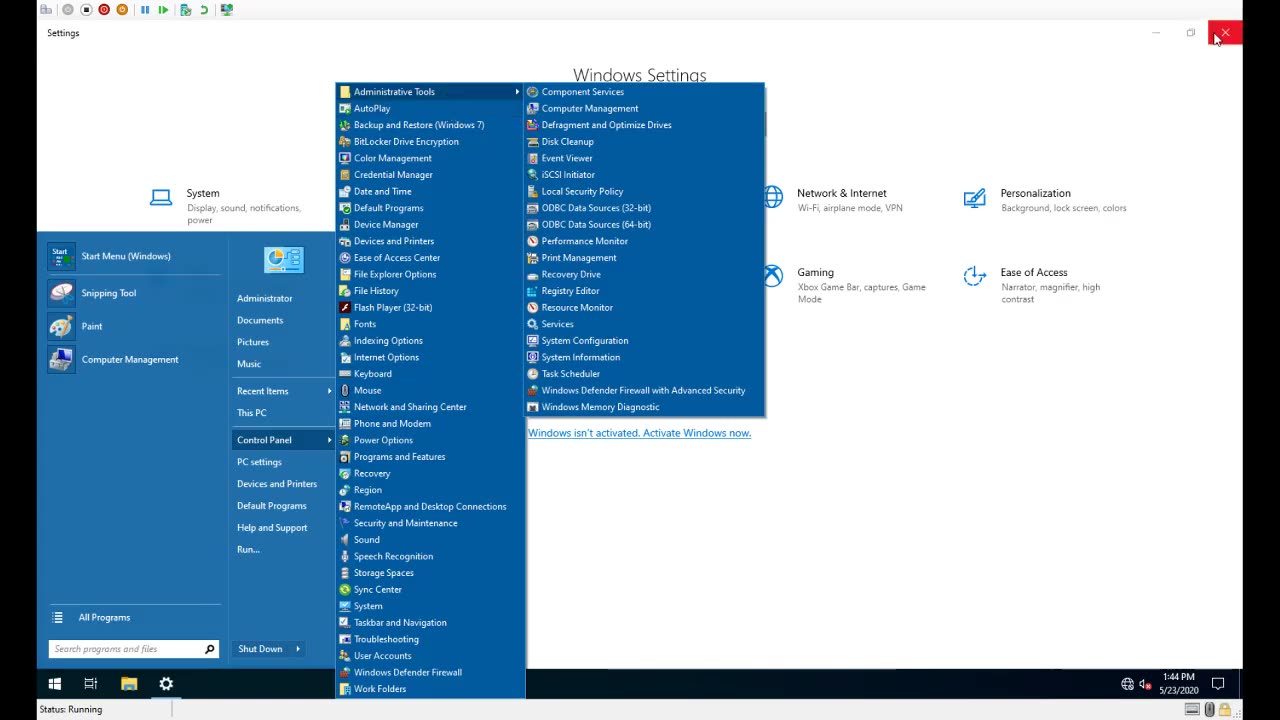Click the clock showing 1:44 PM
The width and height of the screenshot is (1280, 720).
click(1178, 677)
